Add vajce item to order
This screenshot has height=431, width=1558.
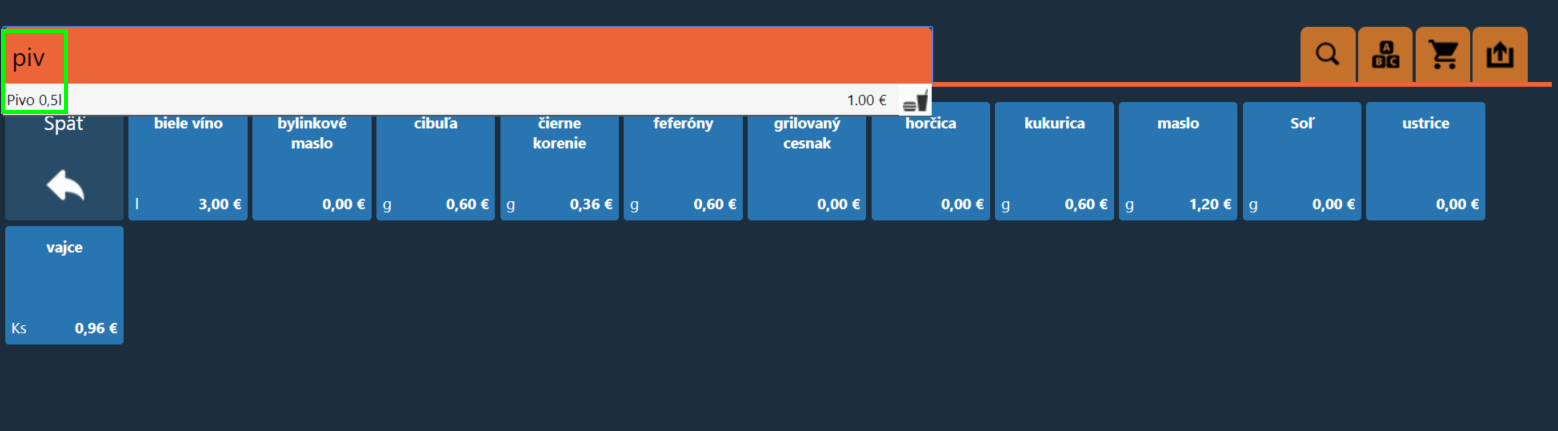pos(65,285)
